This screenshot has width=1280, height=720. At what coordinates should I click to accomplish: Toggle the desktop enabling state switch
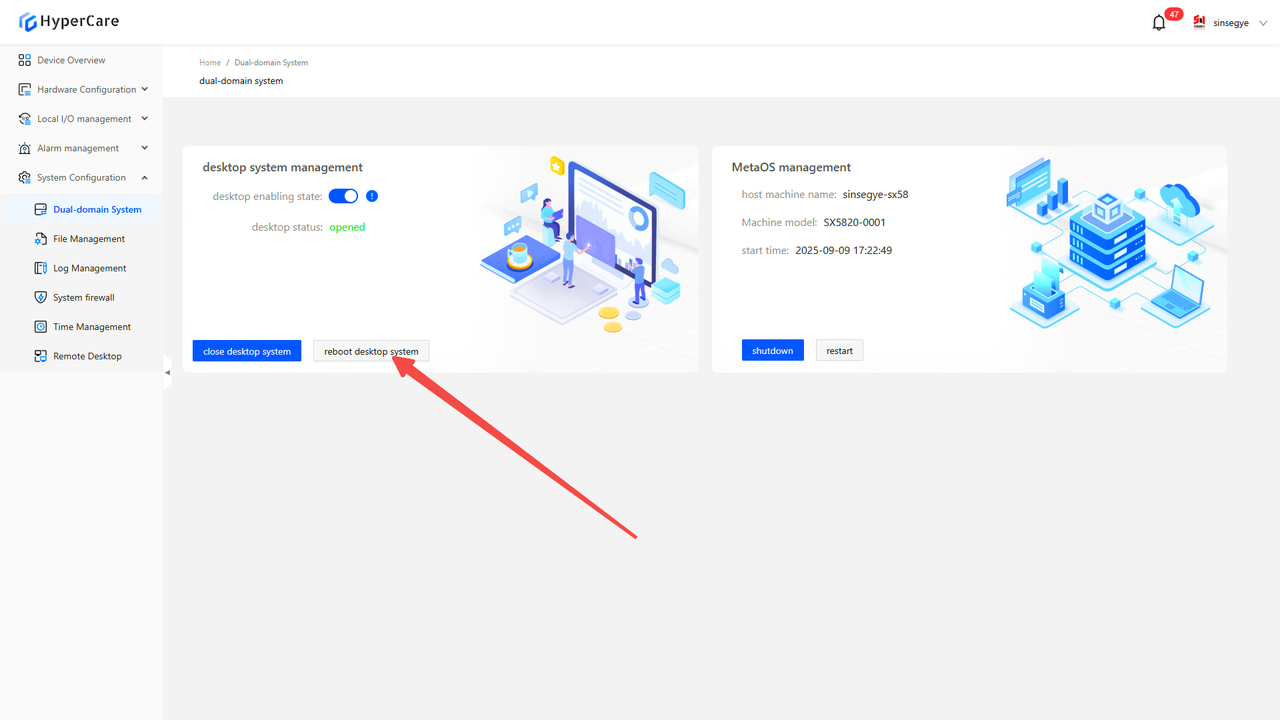[x=343, y=196]
